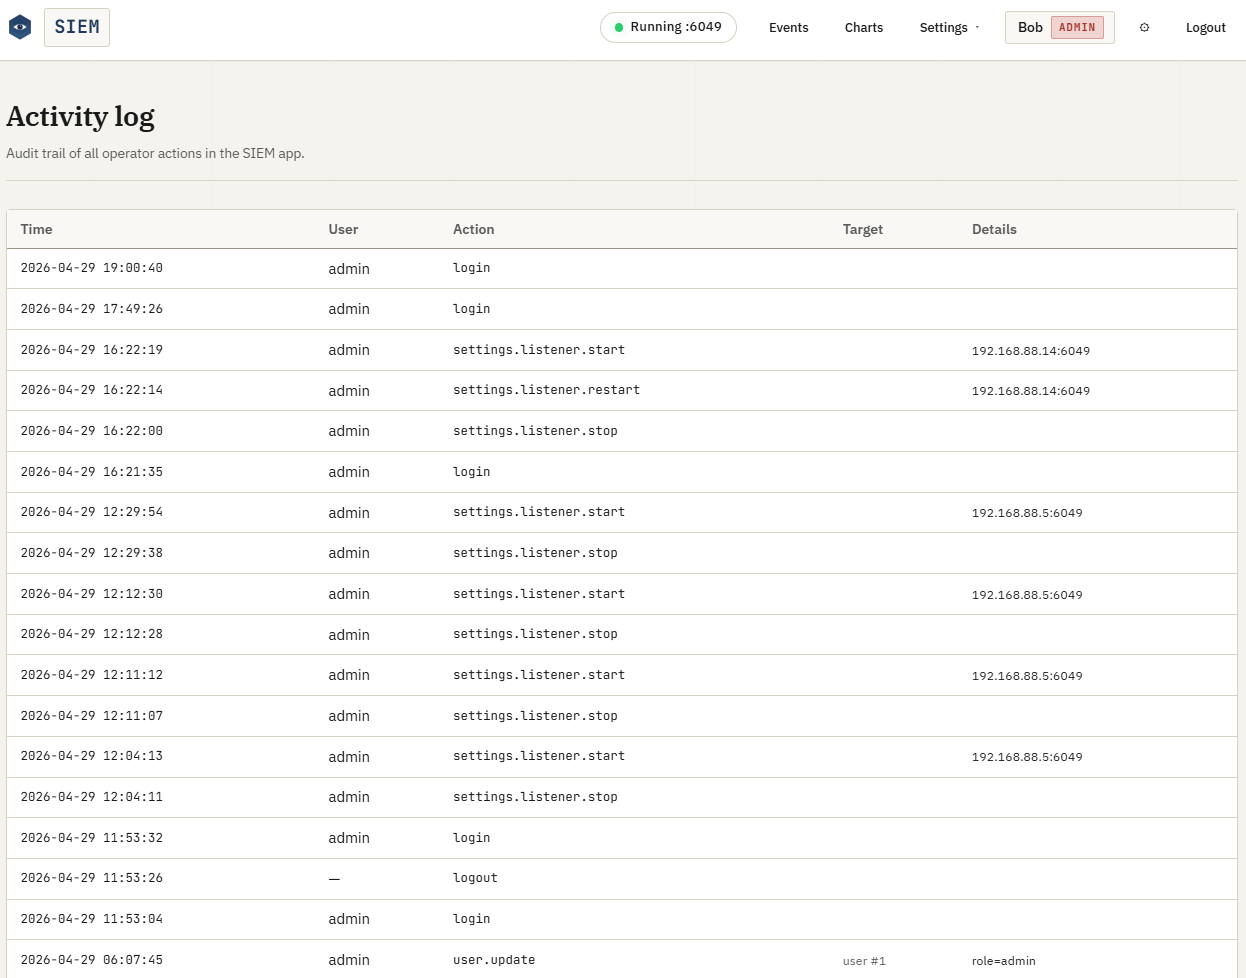Click the user #1 target cell
Screen dimensions: 1246x978
point(864,961)
